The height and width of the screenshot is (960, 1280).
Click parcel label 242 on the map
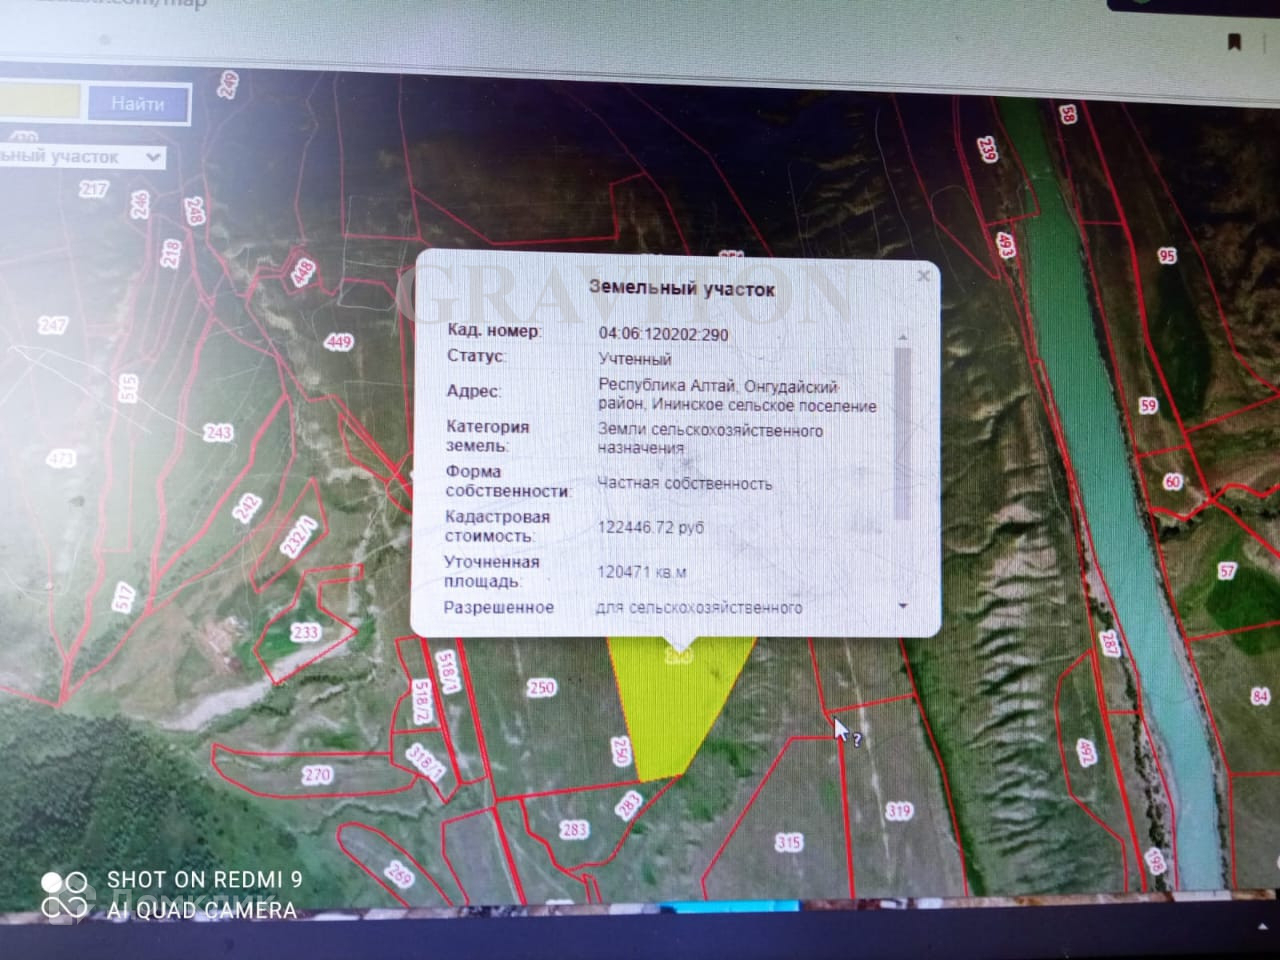[x=246, y=507]
